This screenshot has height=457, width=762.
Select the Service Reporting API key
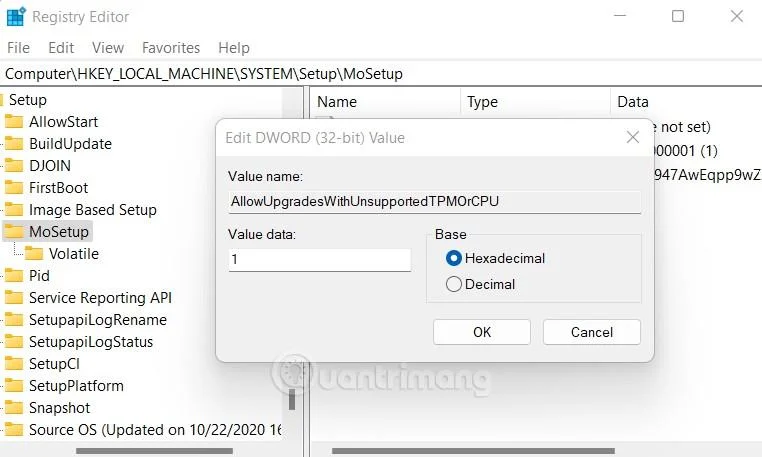click(100, 298)
